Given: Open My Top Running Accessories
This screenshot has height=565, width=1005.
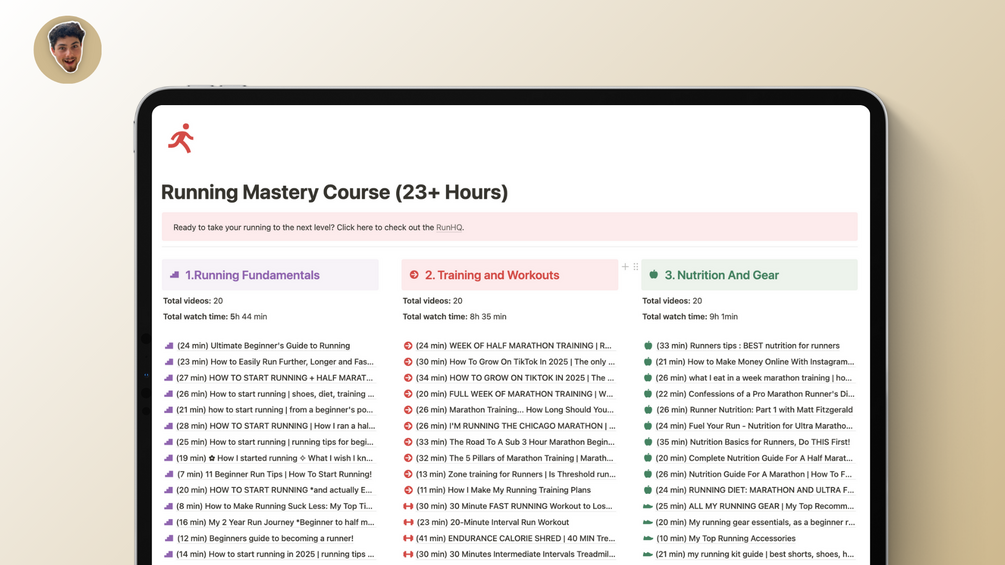Looking at the screenshot, I should point(726,538).
